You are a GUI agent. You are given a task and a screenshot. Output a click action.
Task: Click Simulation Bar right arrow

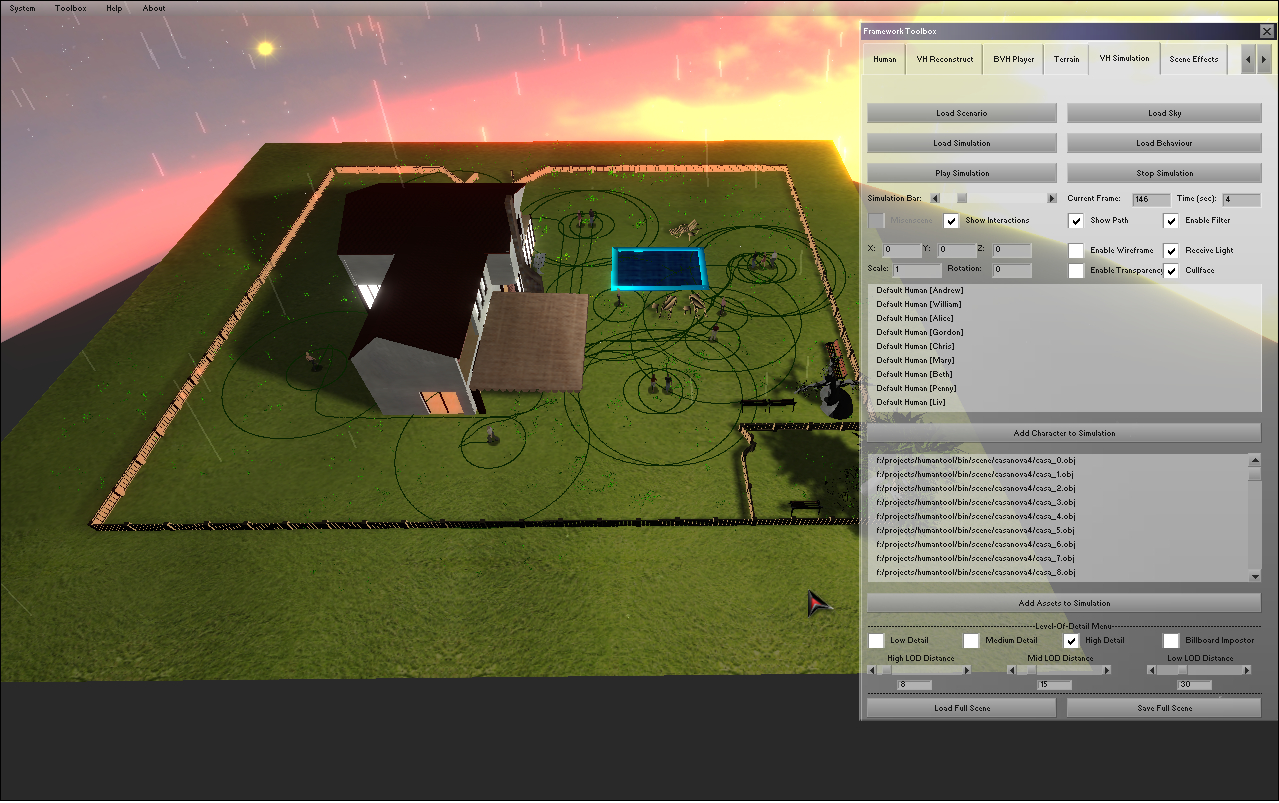[1052, 199]
